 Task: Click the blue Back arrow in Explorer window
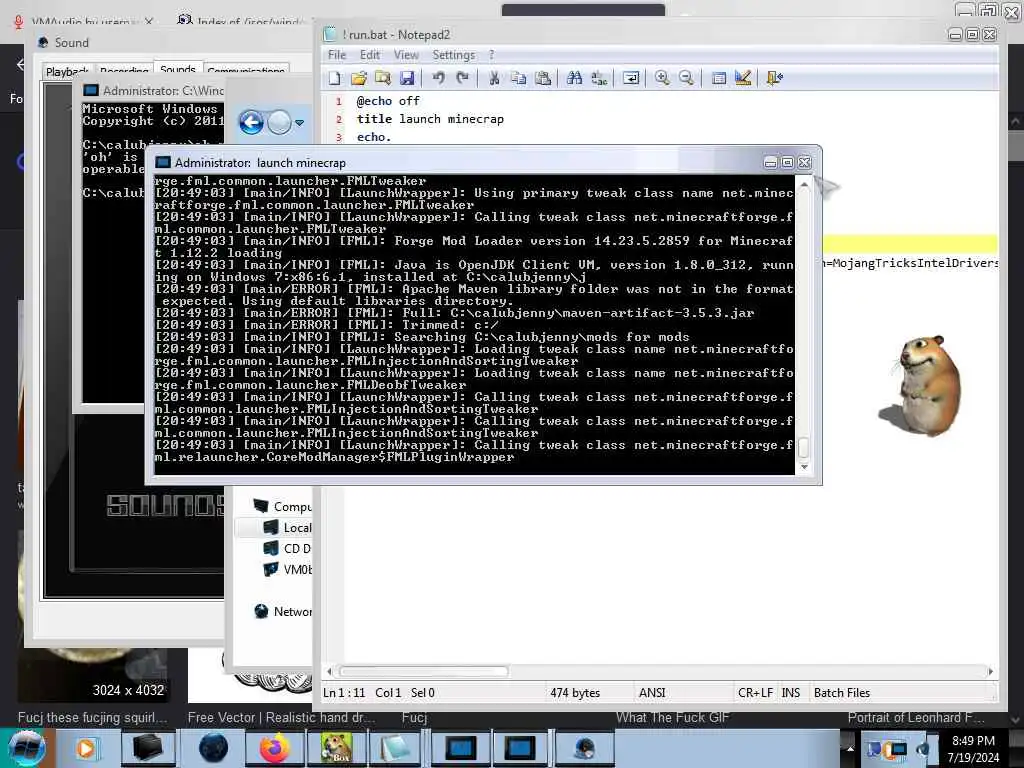251,122
